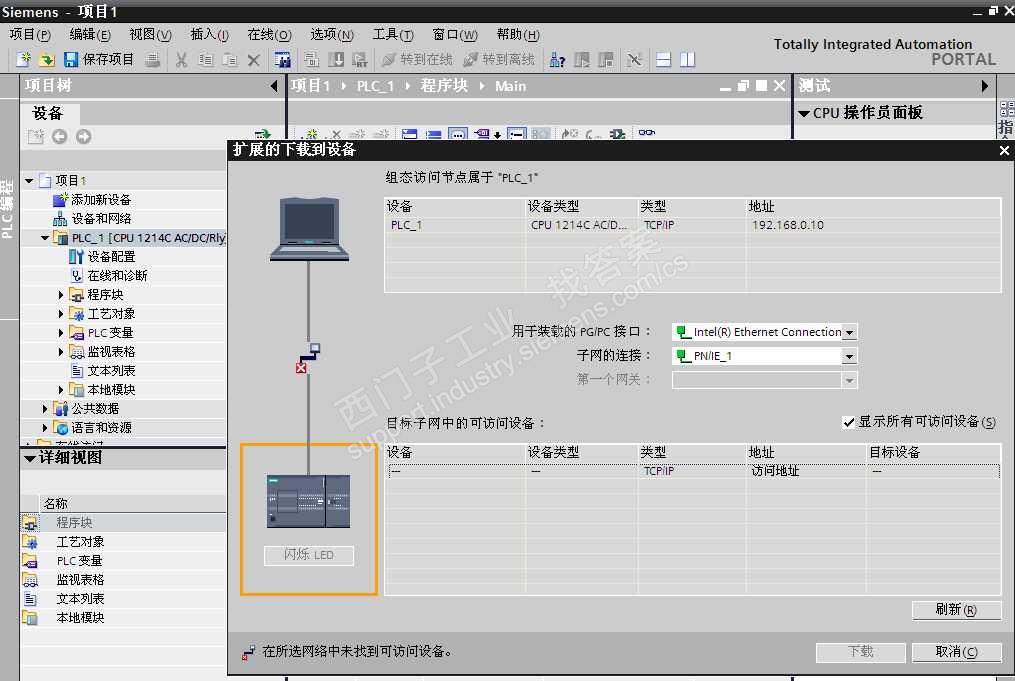Select PLC_1 row in configured nodes table
This screenshot has width=1015, height=681.
click(693, 225)
